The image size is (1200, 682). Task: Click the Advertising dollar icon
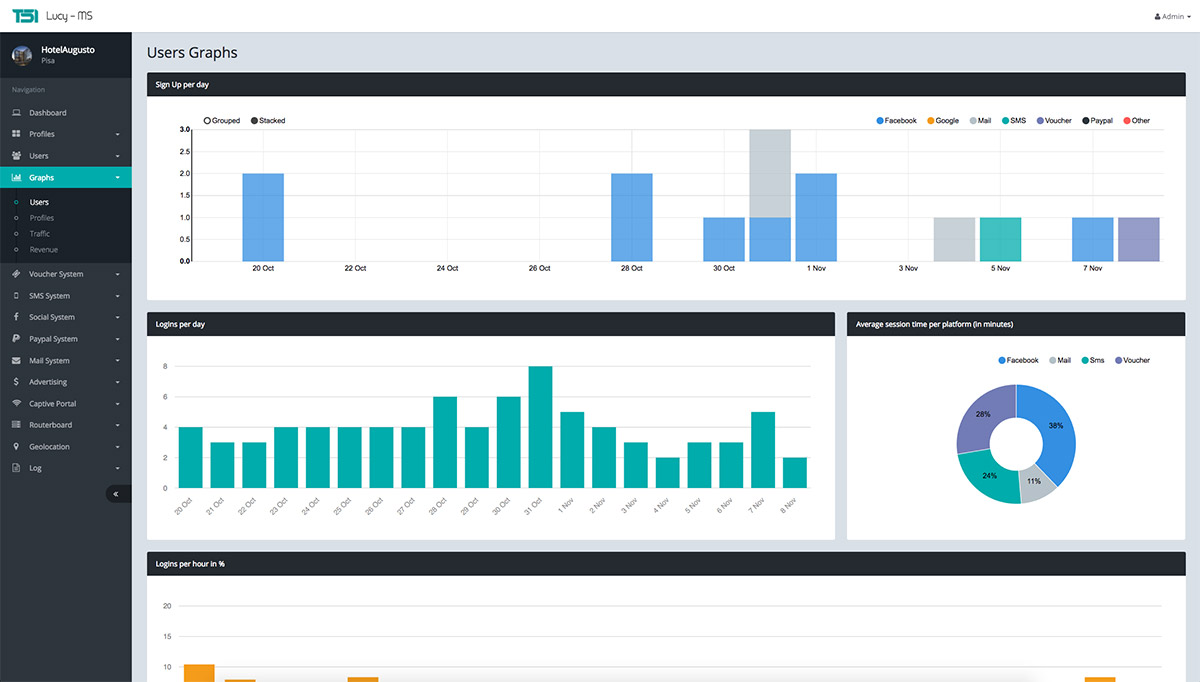(17, 382)
